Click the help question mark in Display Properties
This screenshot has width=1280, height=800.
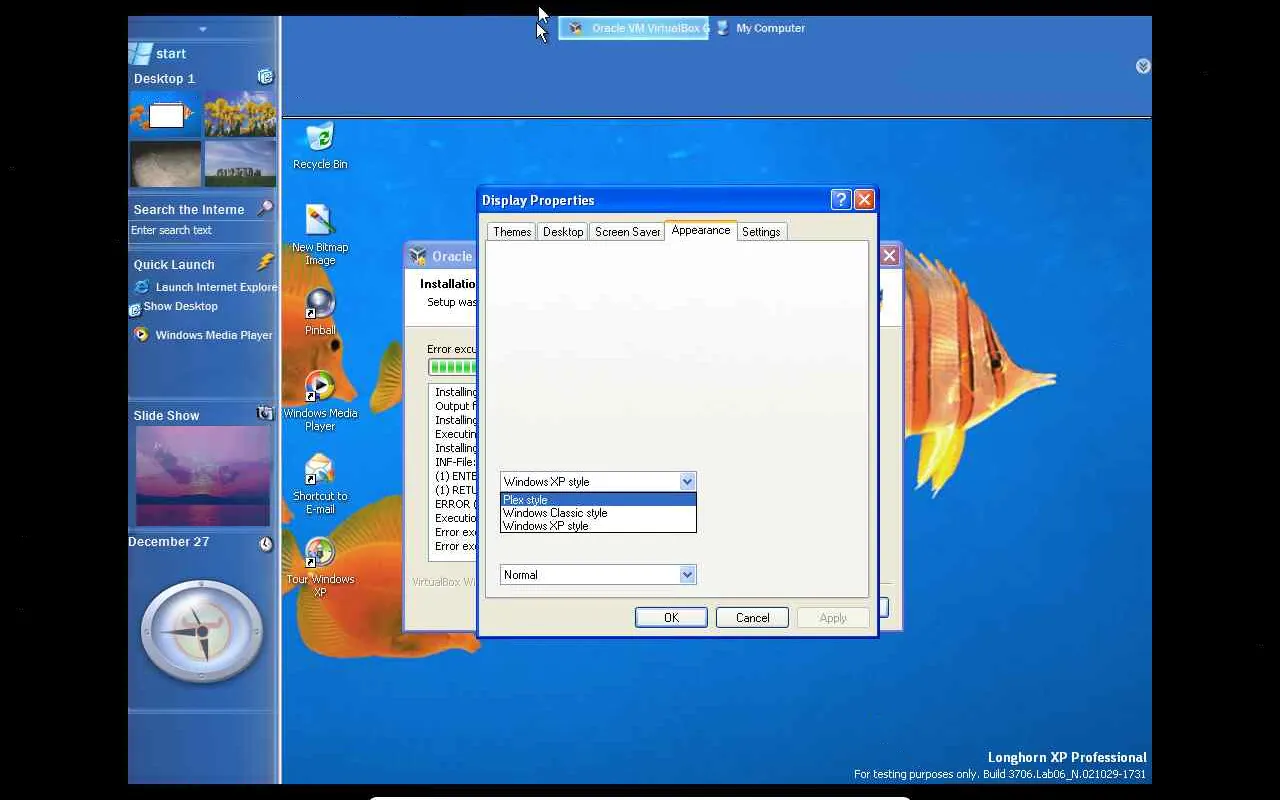(841, 199)
